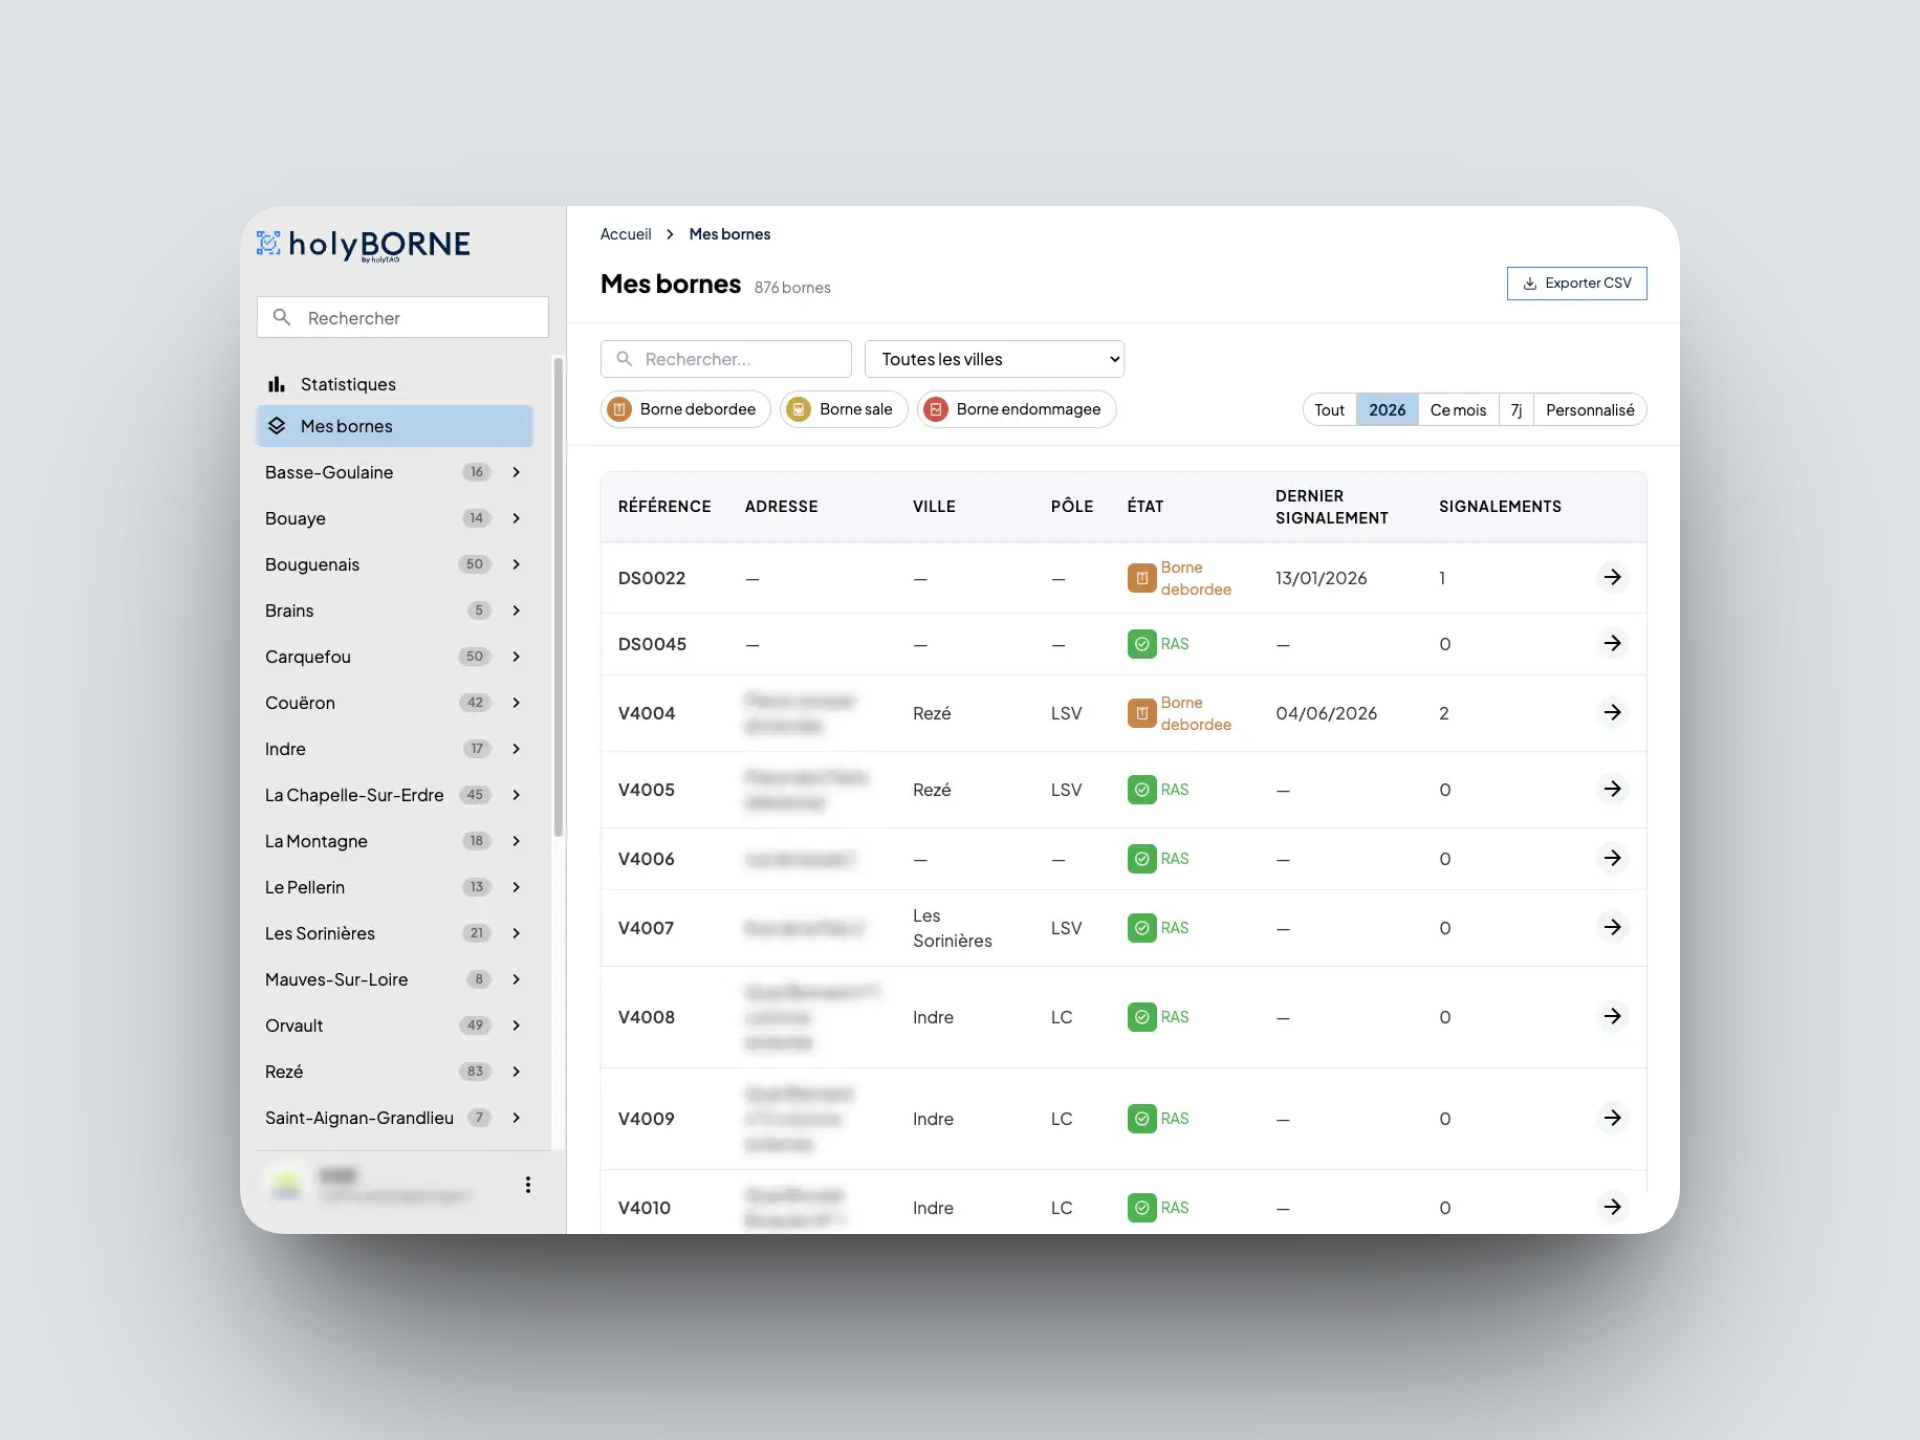Click the Mes bornes layers icon
Viewport: 1920px width, 1440px height.
[277, 426]
